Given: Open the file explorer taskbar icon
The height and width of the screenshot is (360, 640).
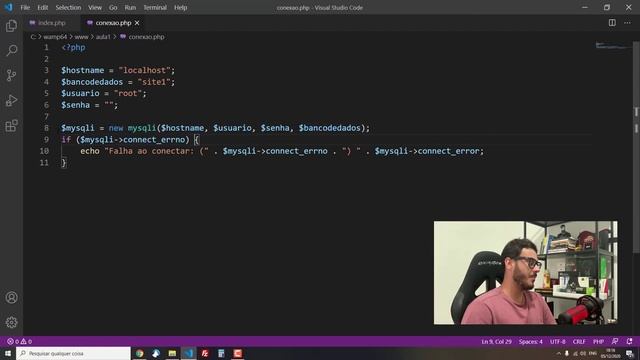Looking at the screenshot, I should 172,353.
